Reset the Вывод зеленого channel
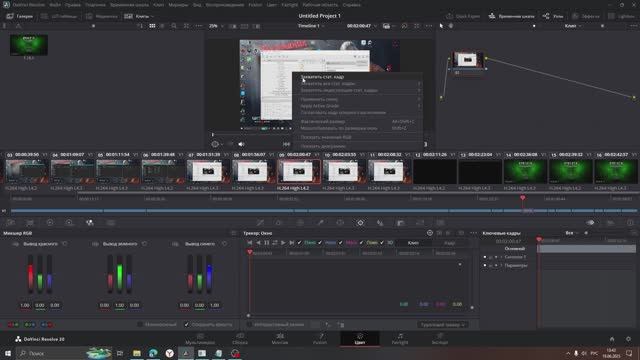 pyautogui.click(x=144, y=244)
